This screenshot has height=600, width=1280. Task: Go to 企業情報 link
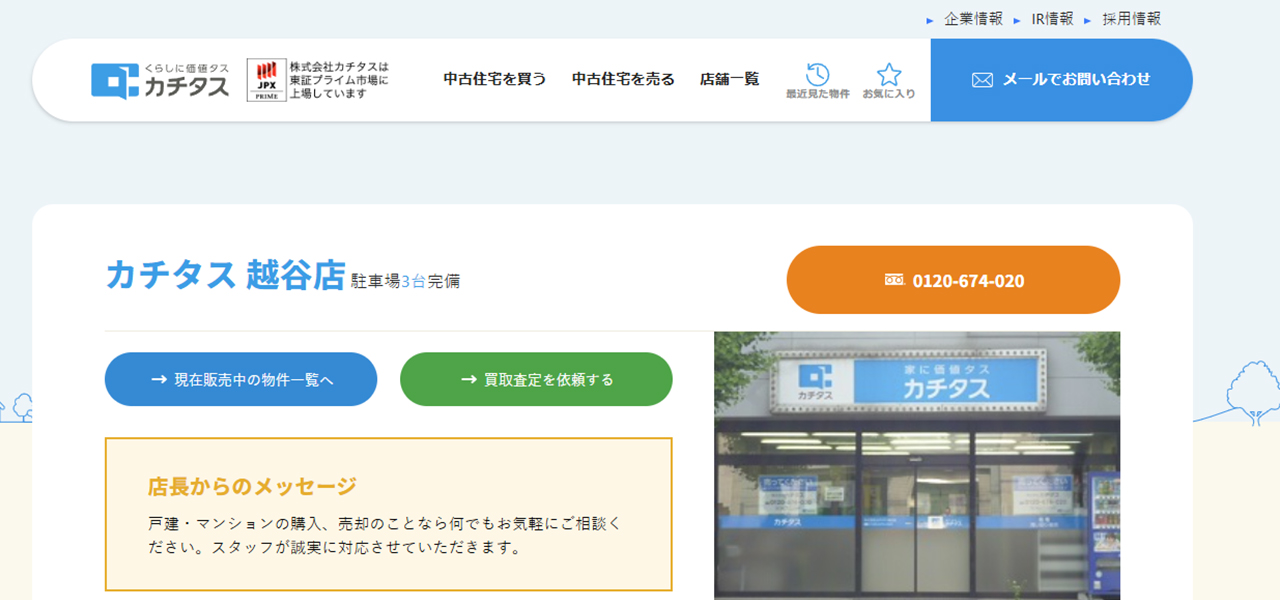tap(973, 19)
